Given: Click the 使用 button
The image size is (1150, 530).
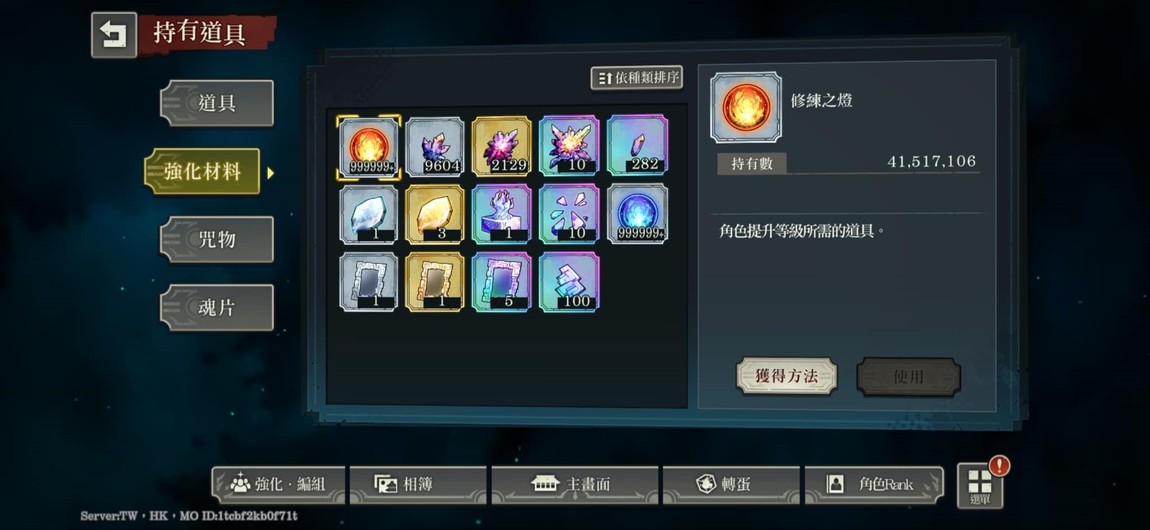Looking at the screenshot, I should 909,377.
